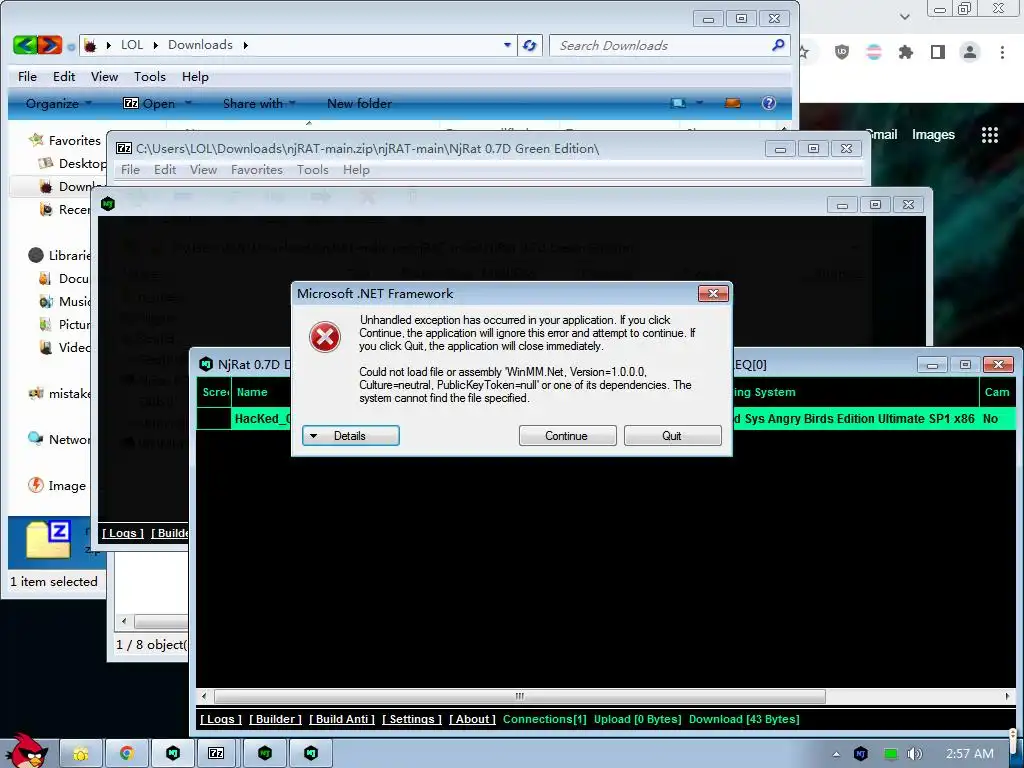This screenshot has width=1024, height=768.
Task: Click the NjRat scrollbar left arrow
Action: pos(204,696)
